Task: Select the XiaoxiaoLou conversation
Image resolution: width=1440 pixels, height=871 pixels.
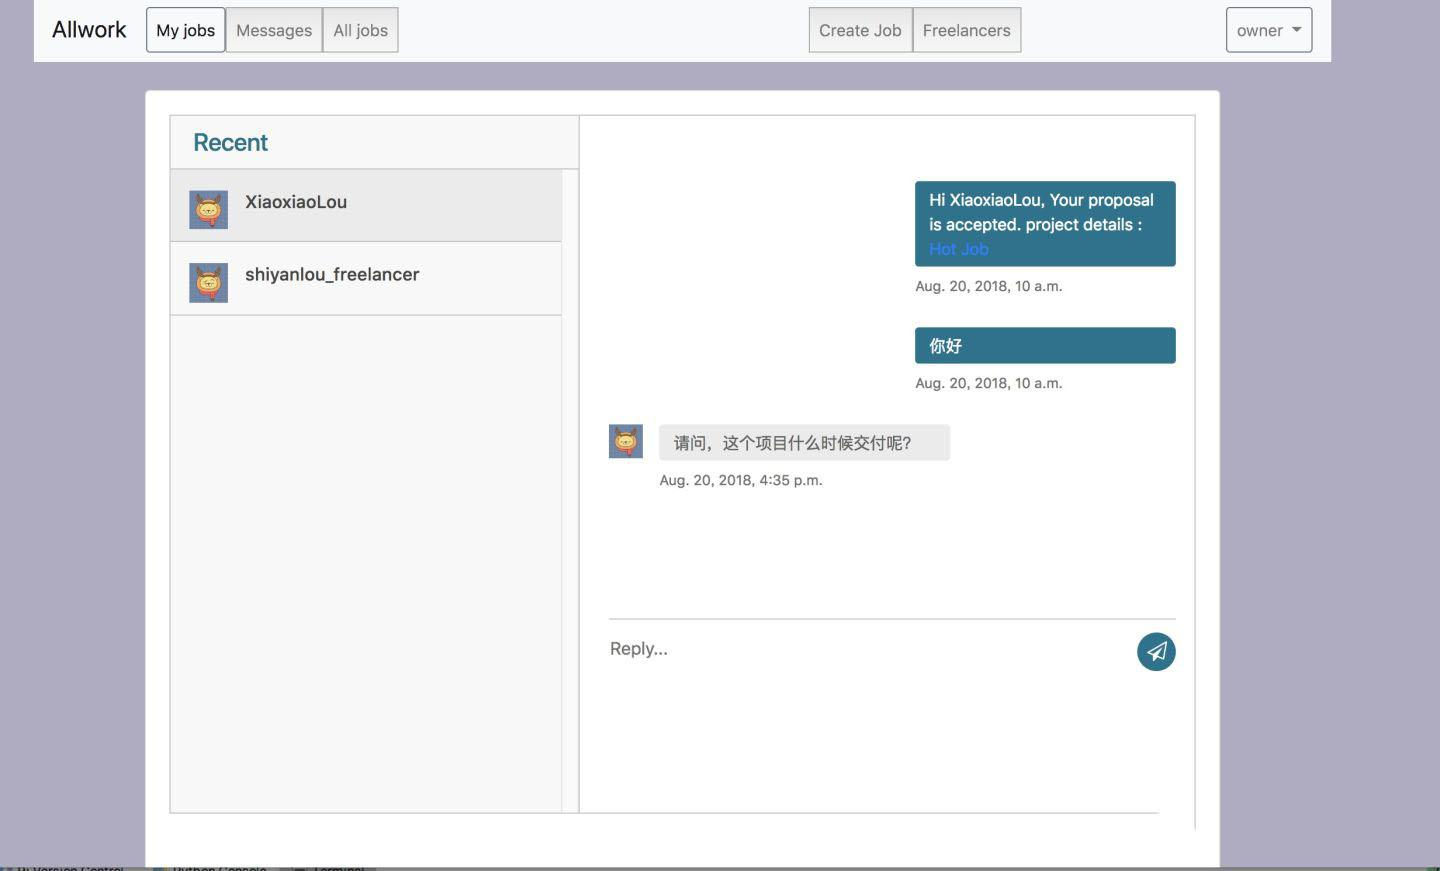Action: 366,205
